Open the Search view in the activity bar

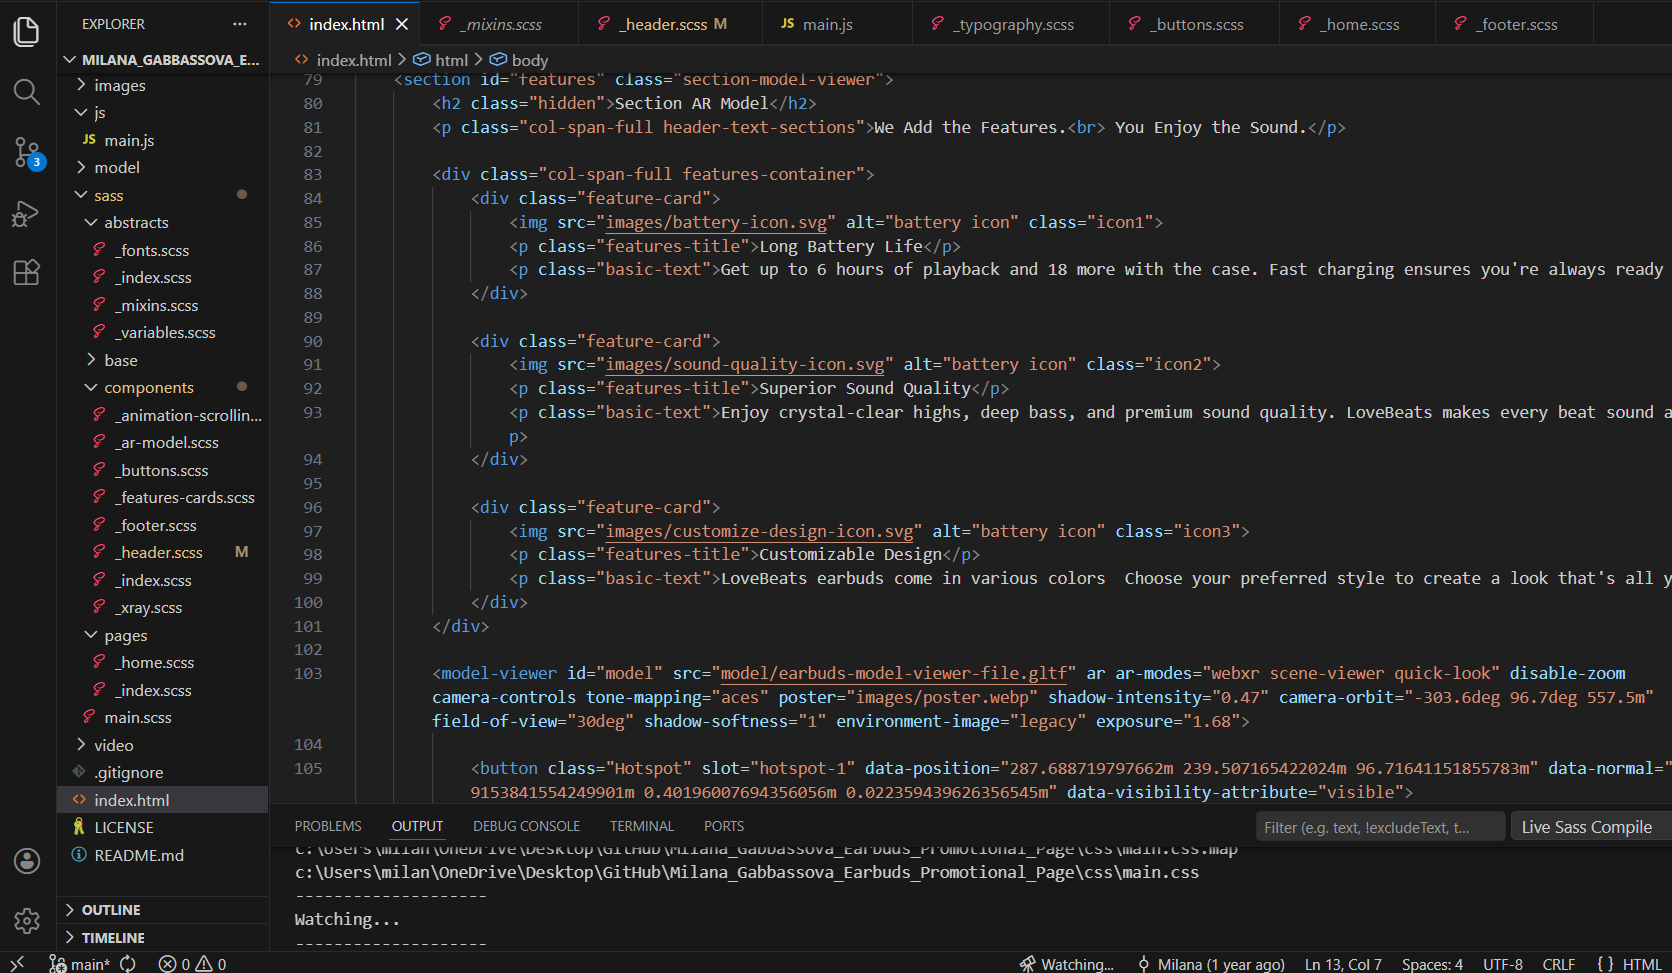pyautogui.click(x=26, y=91)
